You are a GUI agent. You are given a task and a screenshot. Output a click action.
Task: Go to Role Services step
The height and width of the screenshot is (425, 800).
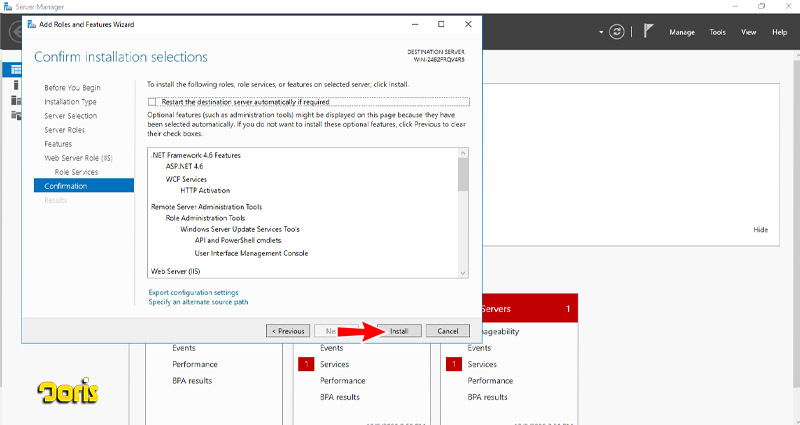click(76, 172)
